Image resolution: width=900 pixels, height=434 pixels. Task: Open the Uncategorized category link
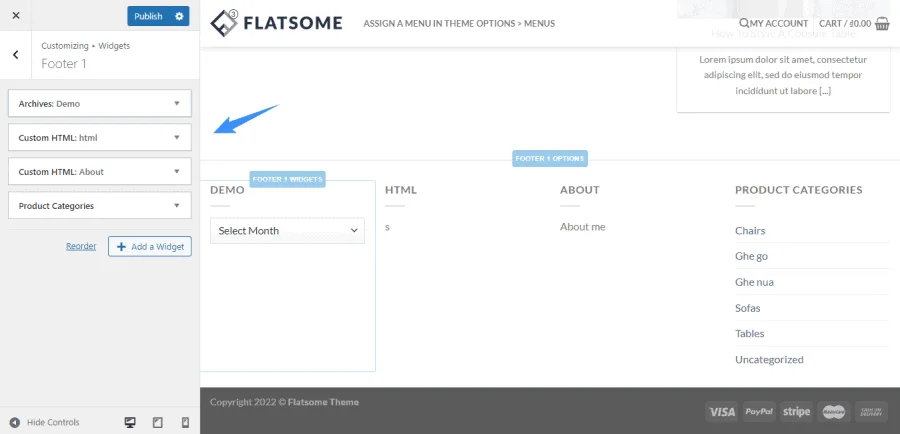[x=769, y=359]
